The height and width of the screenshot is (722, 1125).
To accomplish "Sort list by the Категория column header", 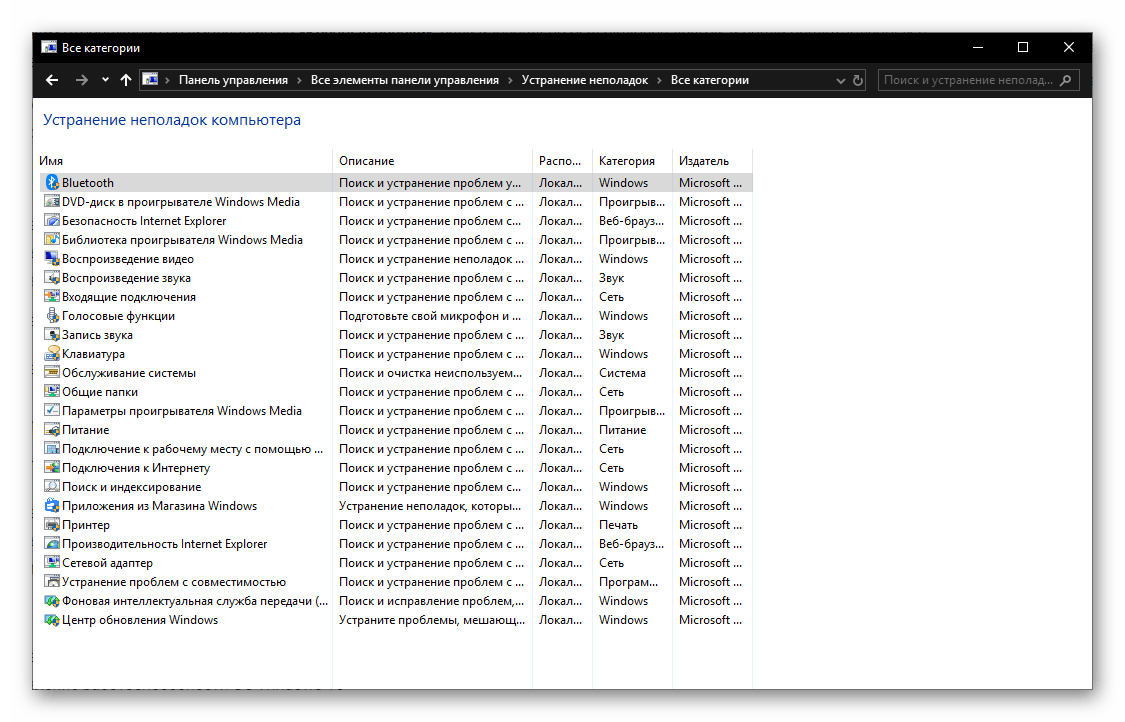I will point(627,161).
